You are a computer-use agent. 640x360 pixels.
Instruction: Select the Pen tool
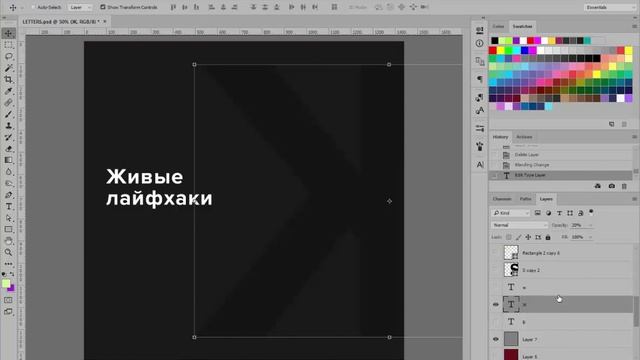pyautogui.click(x=9, y=195)
